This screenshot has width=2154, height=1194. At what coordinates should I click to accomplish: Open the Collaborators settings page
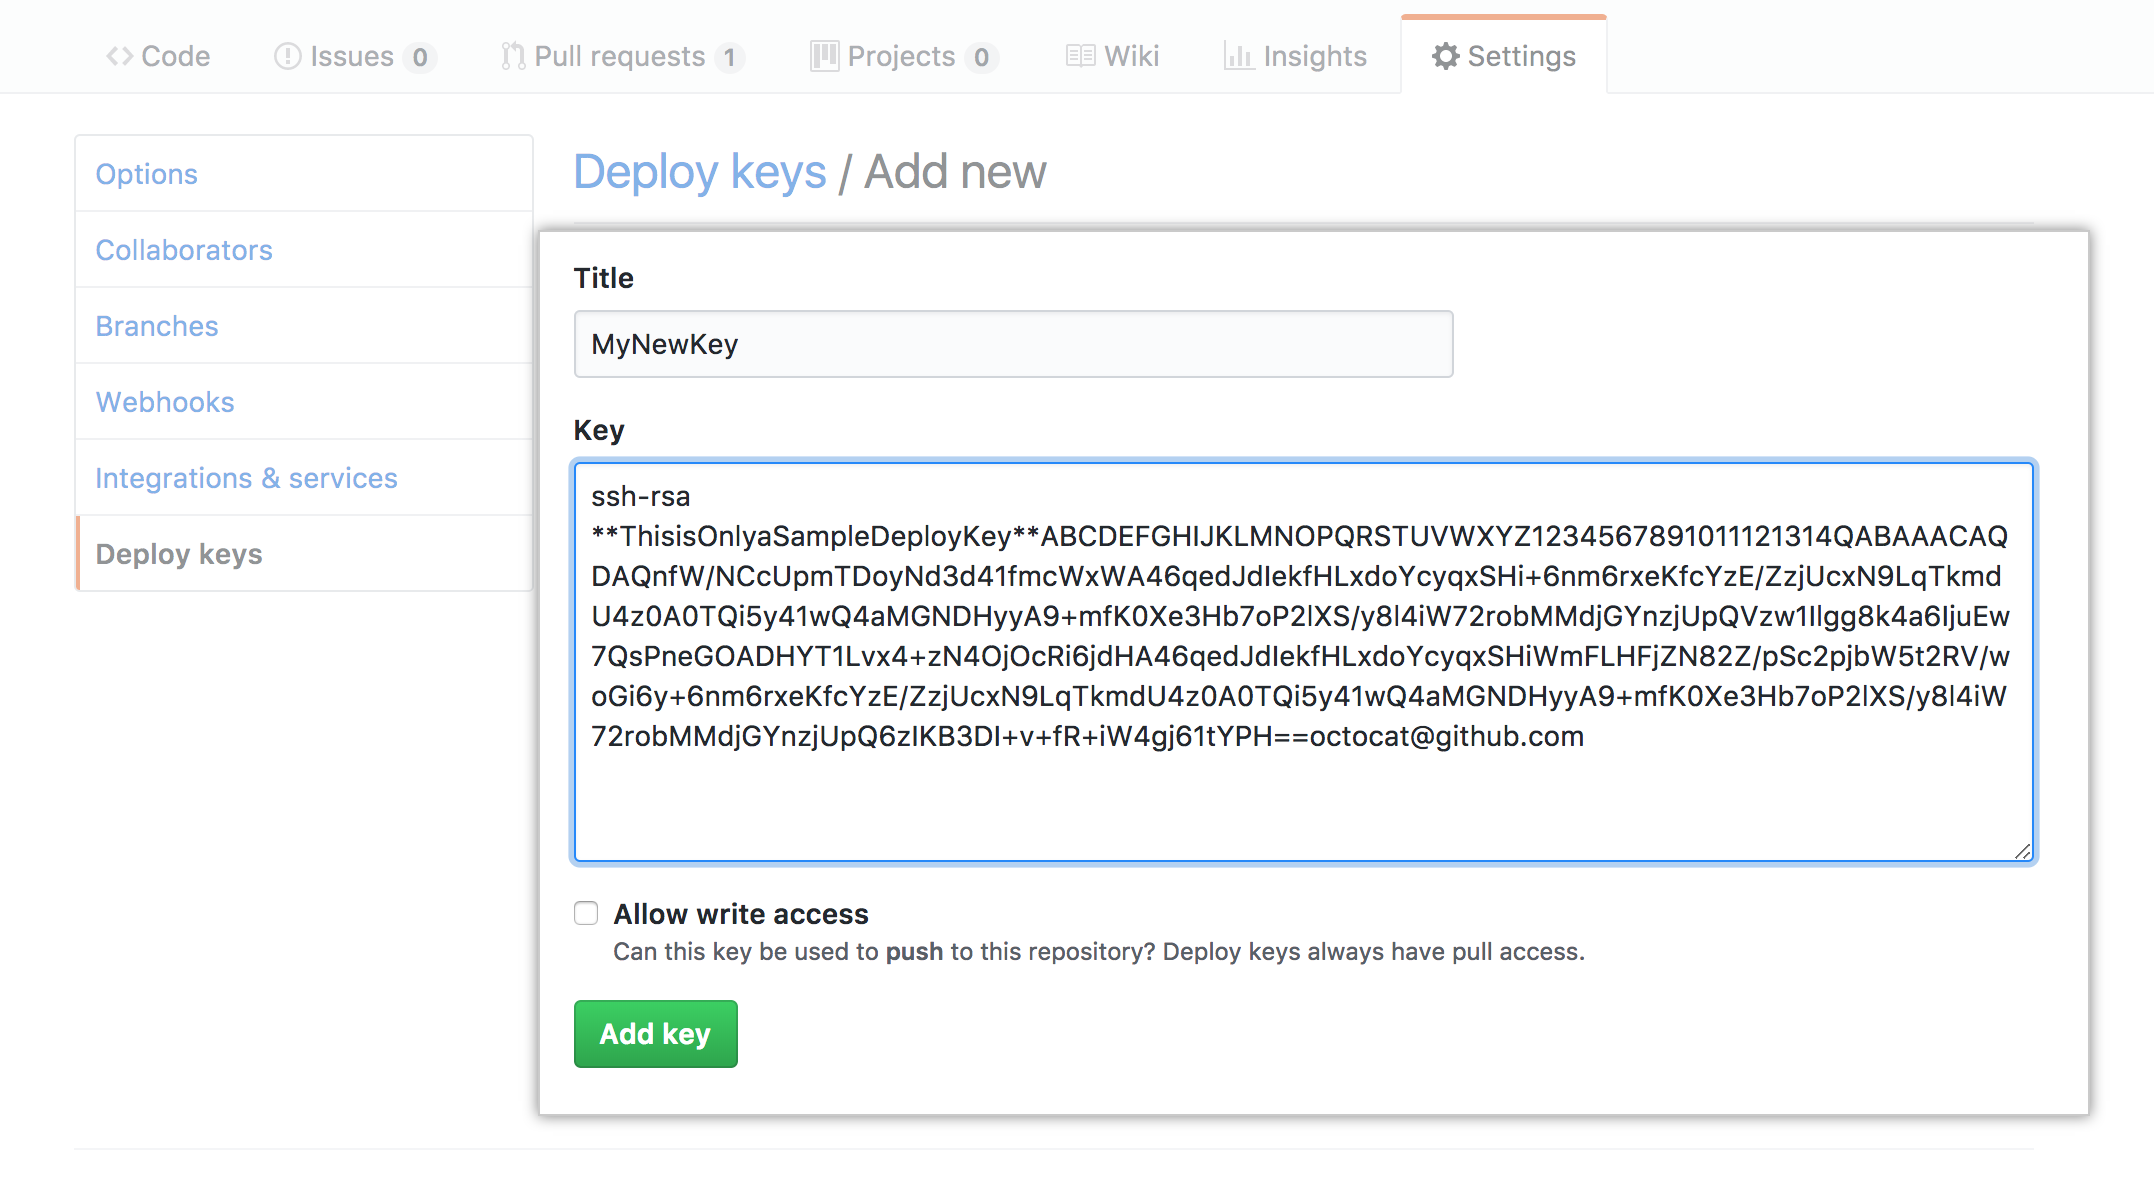(184, 250)
